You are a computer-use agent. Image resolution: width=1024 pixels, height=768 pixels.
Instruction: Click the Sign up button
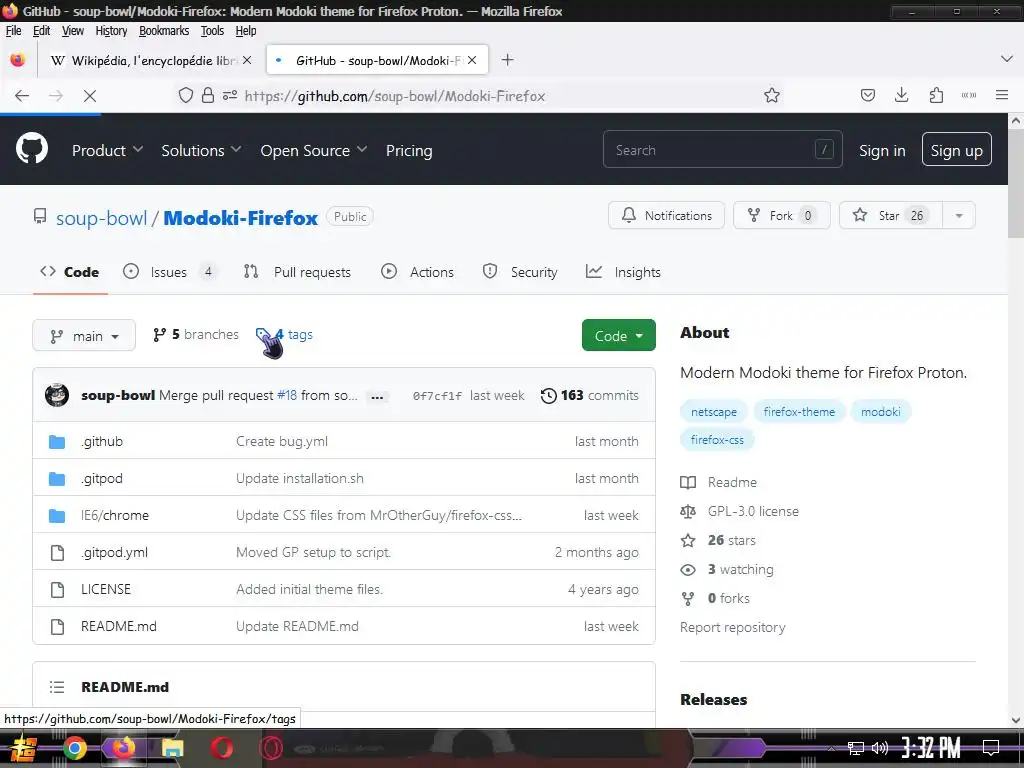(956, 150)
